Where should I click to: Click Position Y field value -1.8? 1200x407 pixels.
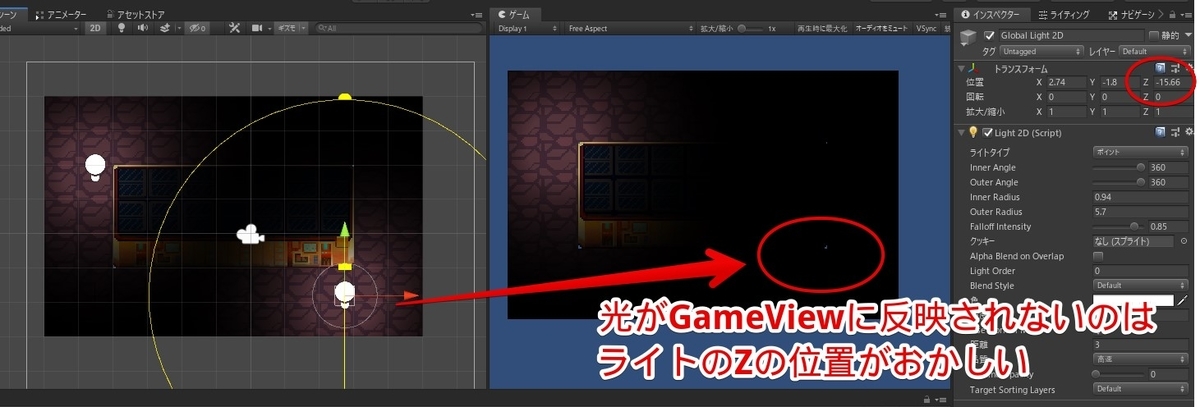1119,82
